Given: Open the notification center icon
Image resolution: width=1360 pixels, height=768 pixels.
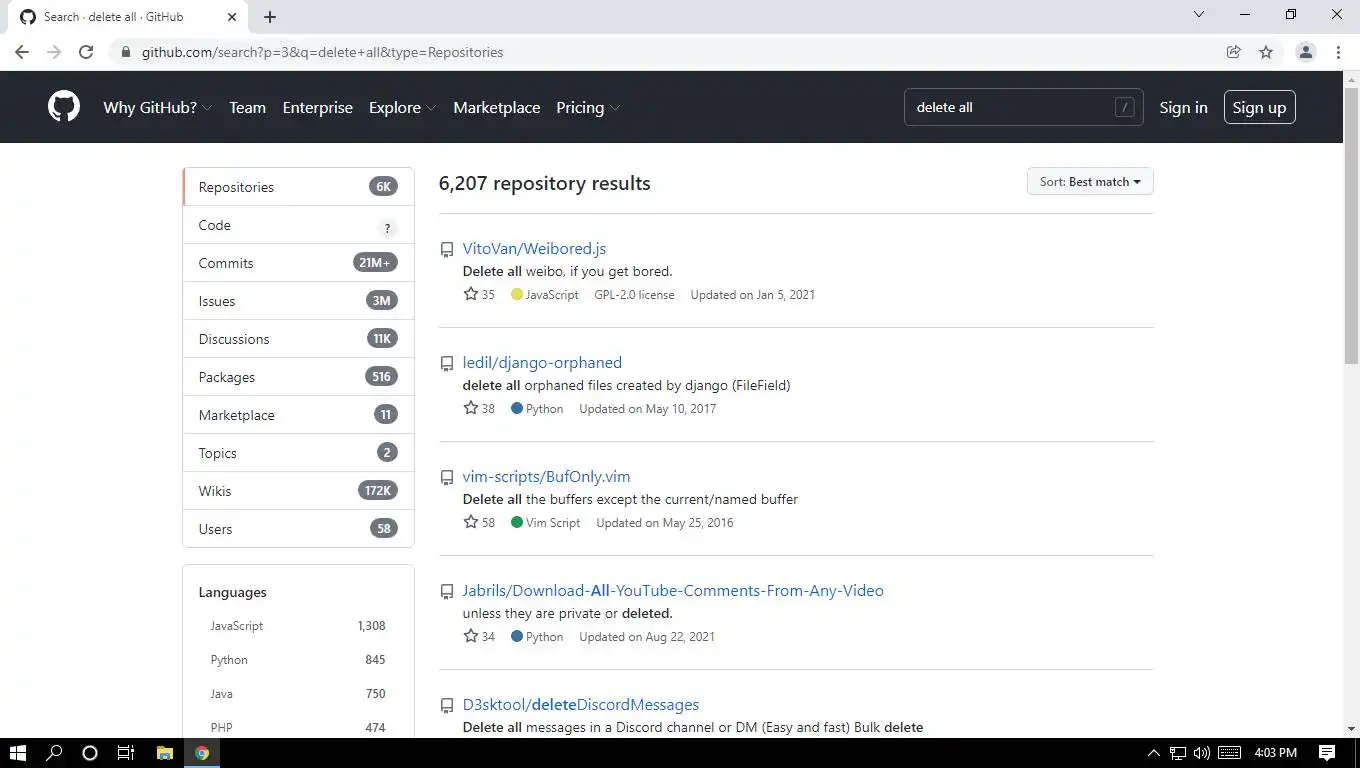Looking at the screenshot, I should point(1327,753).
